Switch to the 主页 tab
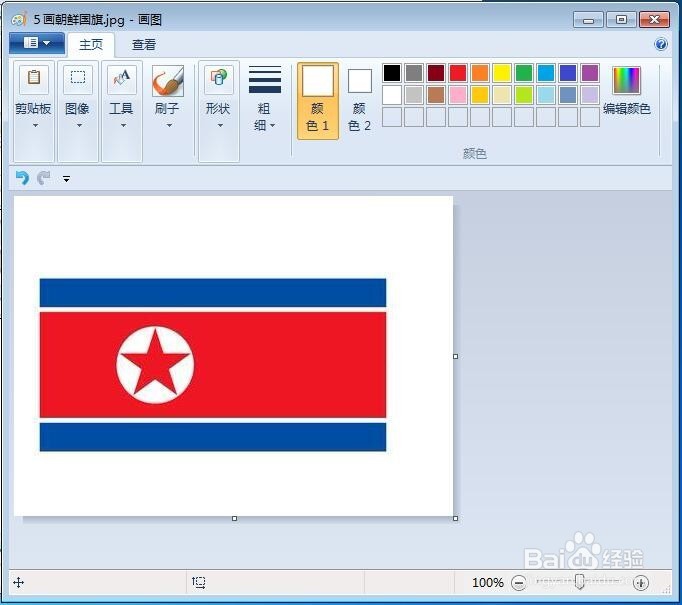 pos(91,45)
